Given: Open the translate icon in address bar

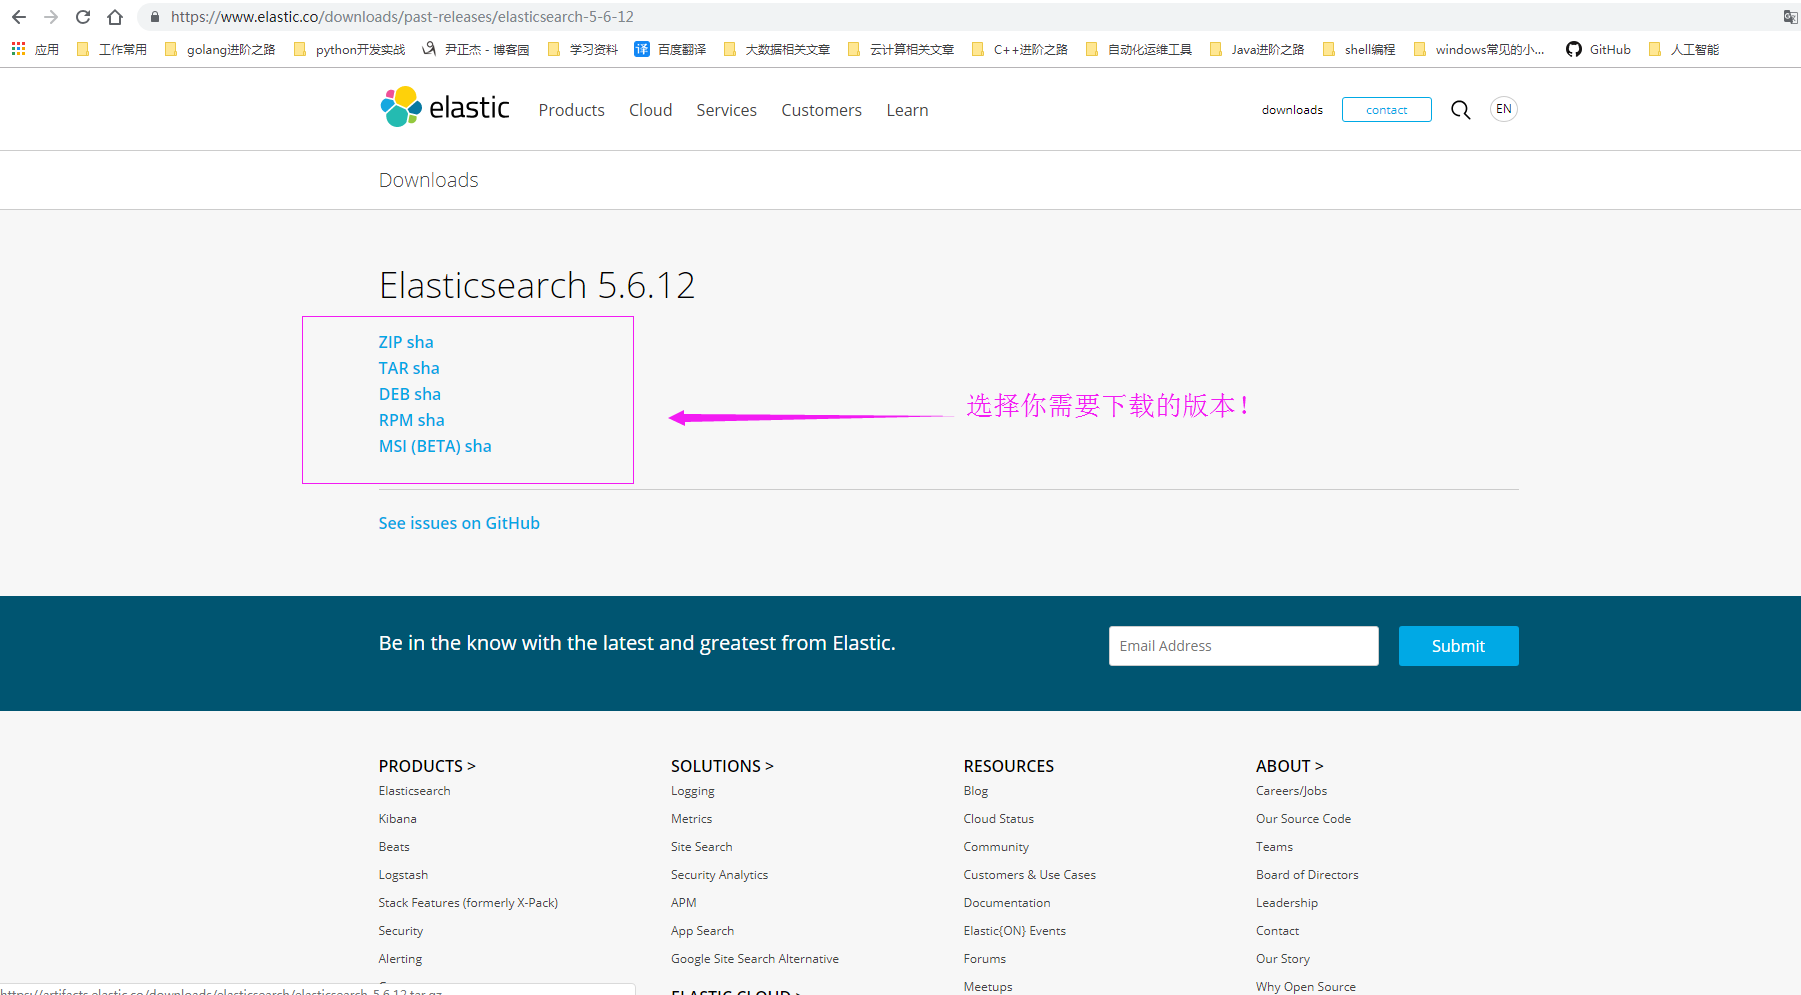Looking at the screenshot, I should click(x=1790, y=17).
